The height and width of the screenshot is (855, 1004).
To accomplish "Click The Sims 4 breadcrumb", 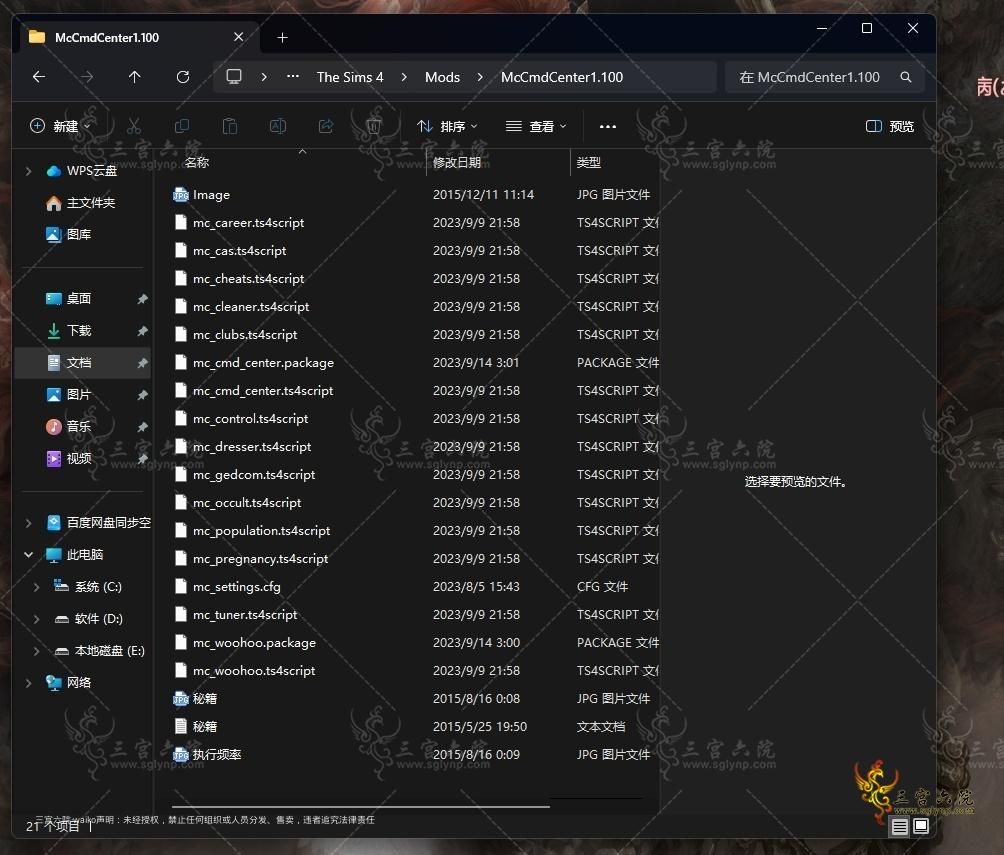I will click(x=350, y=77).
